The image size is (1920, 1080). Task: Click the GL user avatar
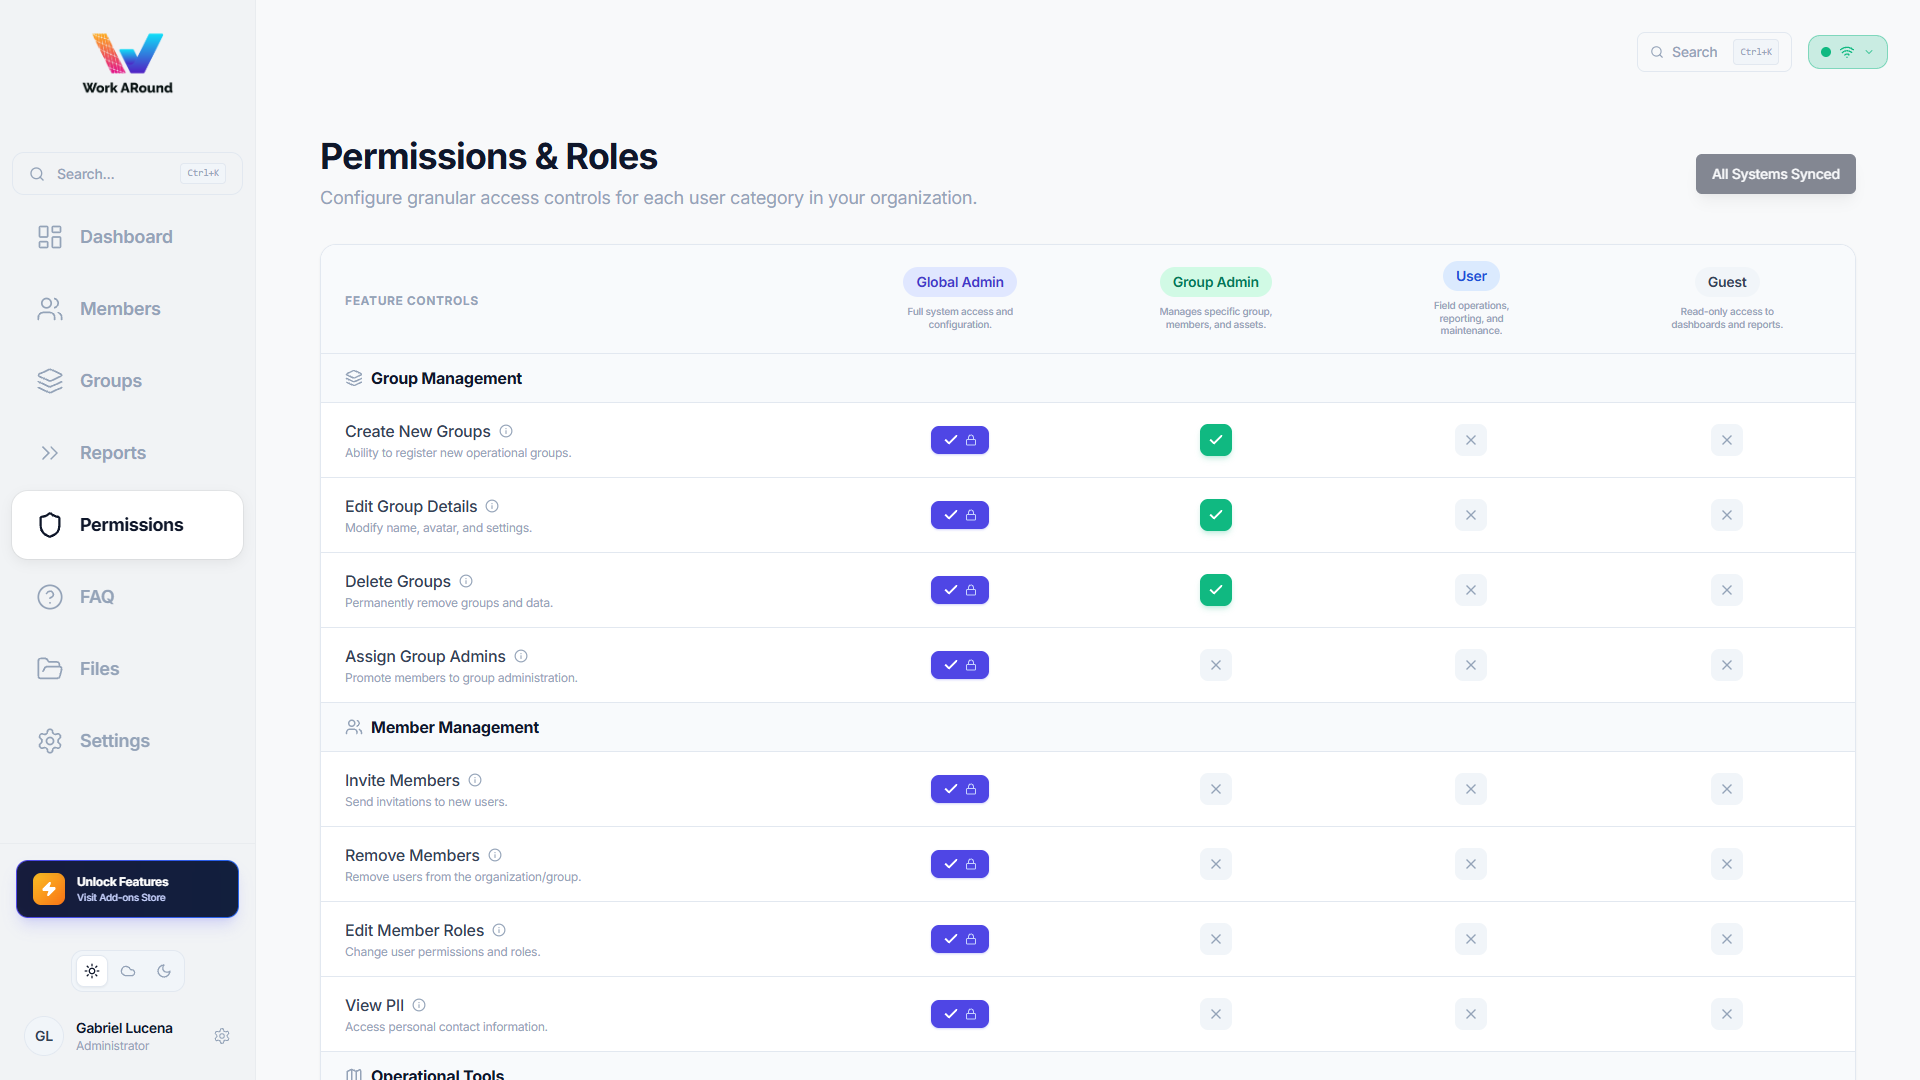44,1036
